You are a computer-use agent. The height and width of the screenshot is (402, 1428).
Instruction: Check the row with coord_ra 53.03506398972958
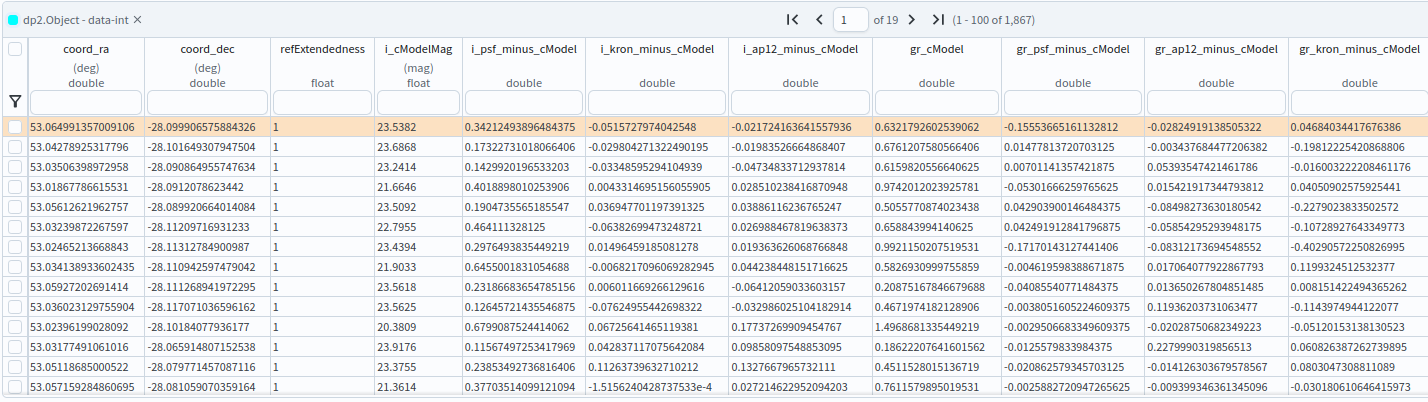point(14,166)
